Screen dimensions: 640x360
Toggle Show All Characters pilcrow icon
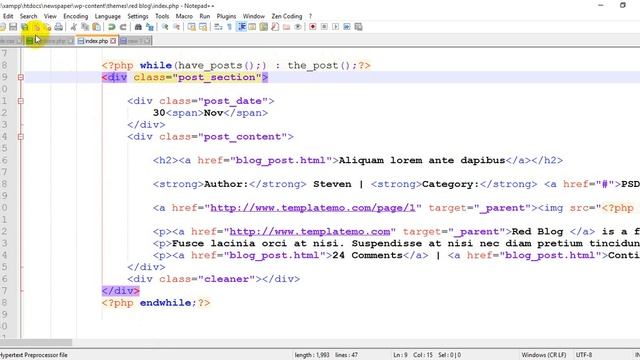pos(229,27)
